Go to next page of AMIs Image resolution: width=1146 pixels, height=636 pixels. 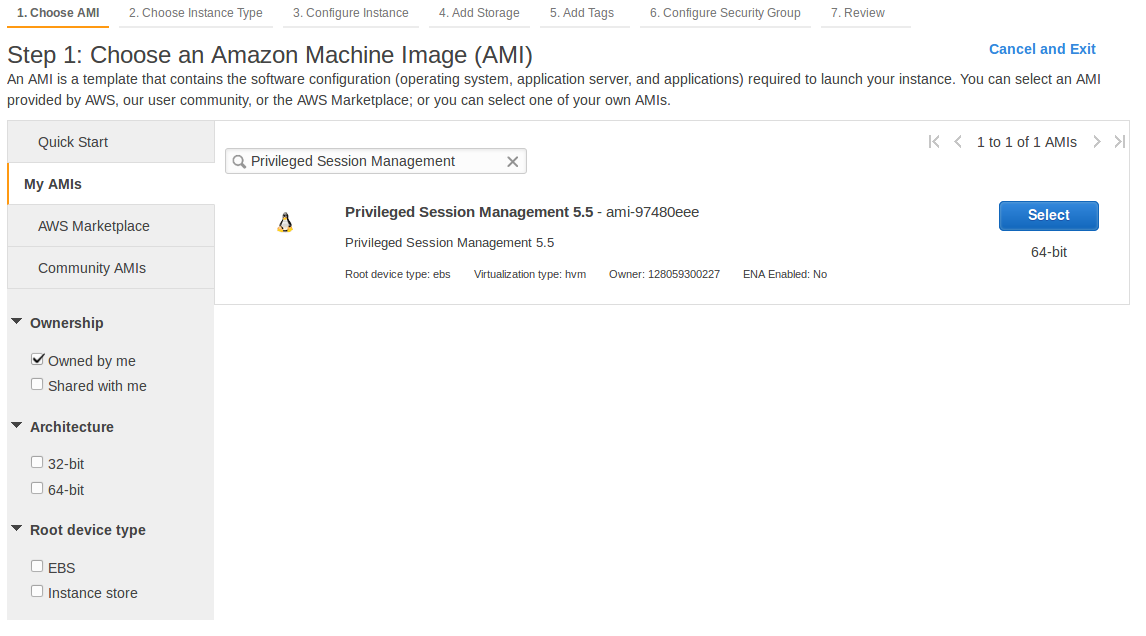1097,142
